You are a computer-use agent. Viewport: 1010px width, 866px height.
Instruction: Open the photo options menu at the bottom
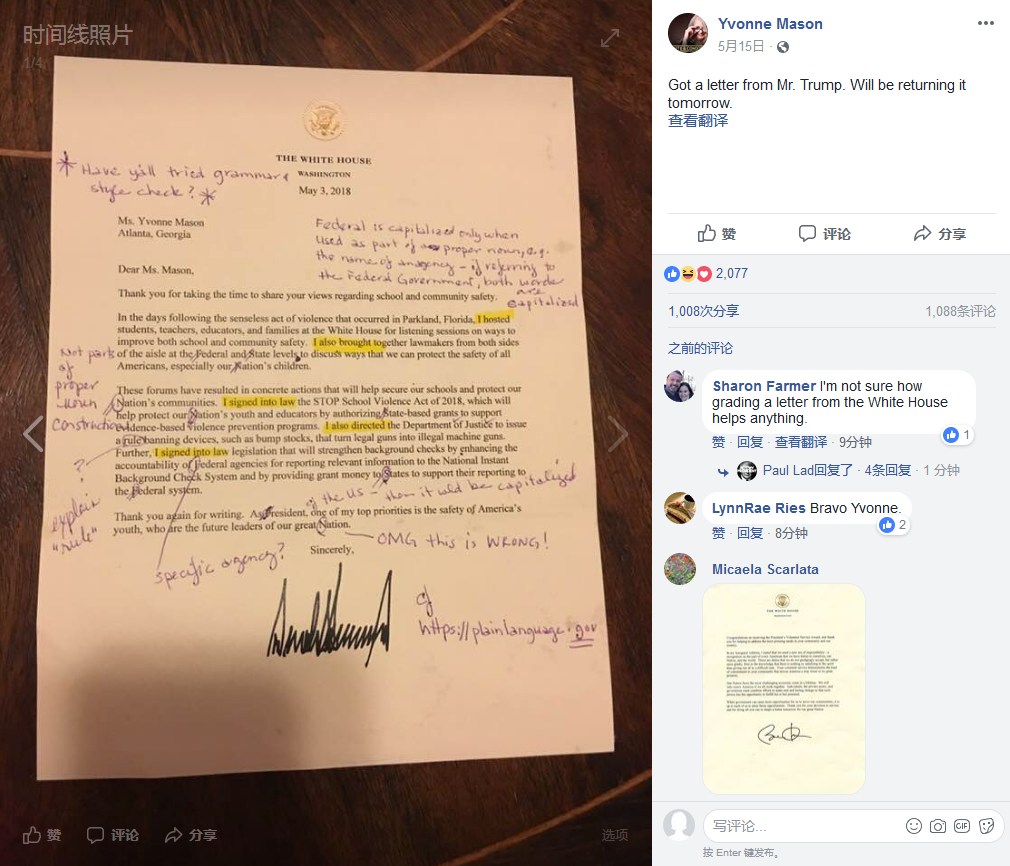615,835
